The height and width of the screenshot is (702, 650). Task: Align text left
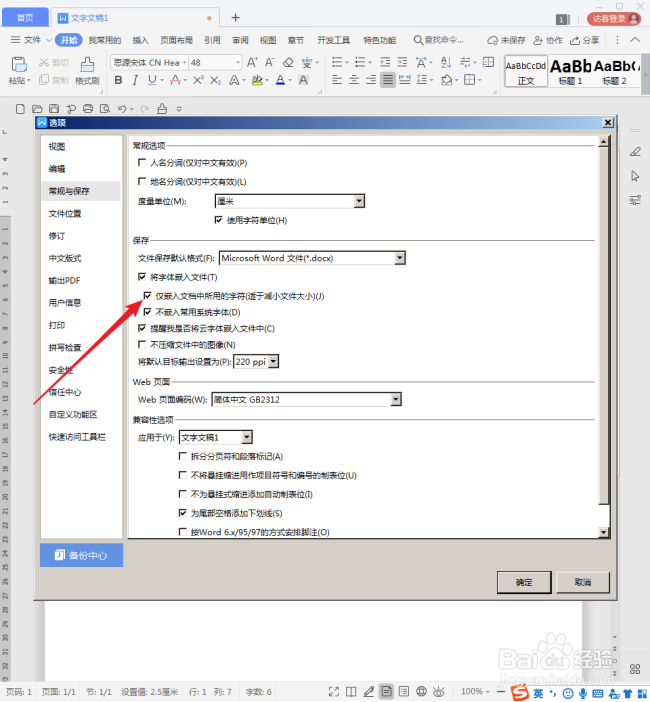[337, 80]
